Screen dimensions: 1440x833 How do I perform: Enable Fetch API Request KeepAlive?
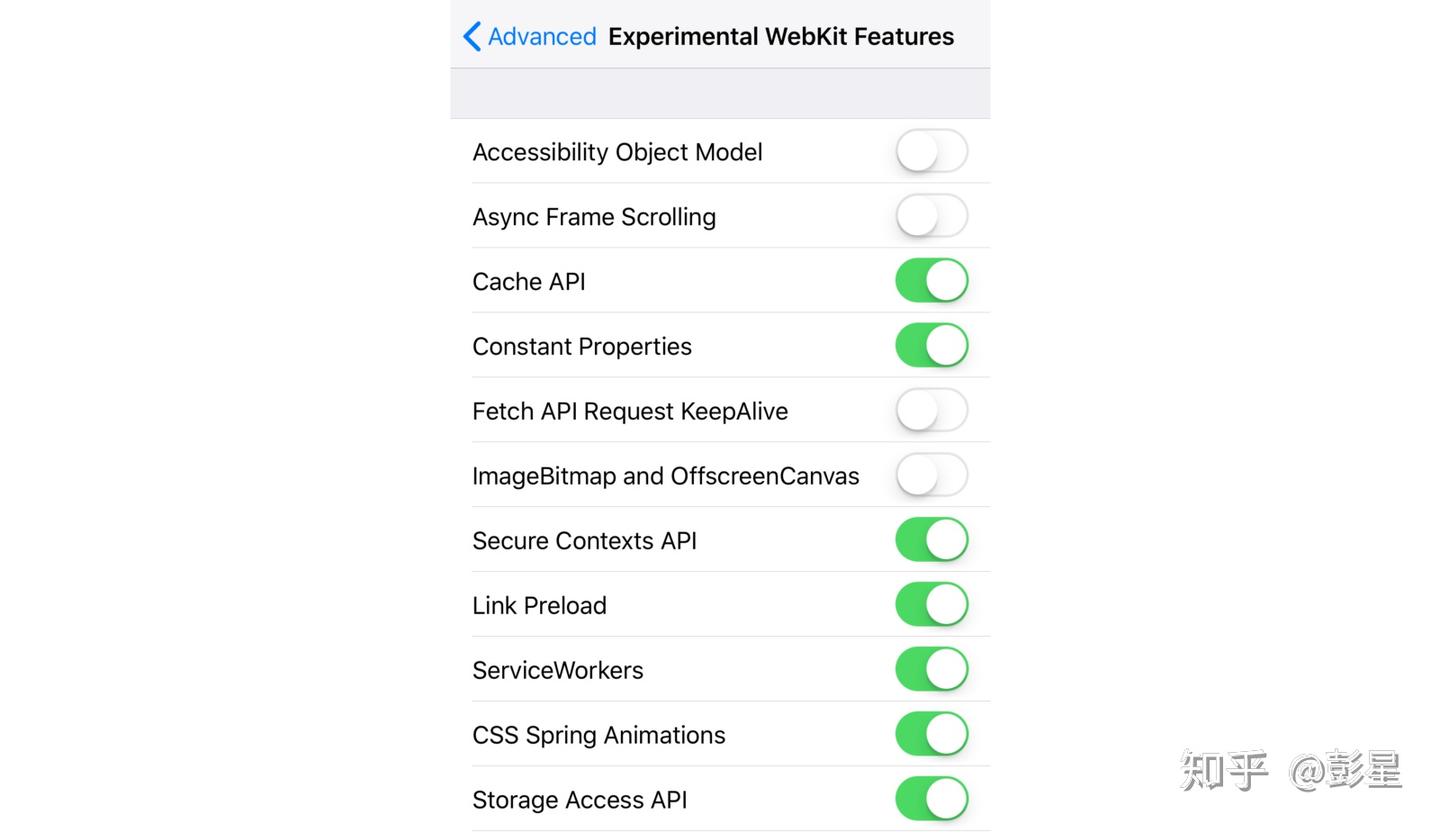click(931, 410)
